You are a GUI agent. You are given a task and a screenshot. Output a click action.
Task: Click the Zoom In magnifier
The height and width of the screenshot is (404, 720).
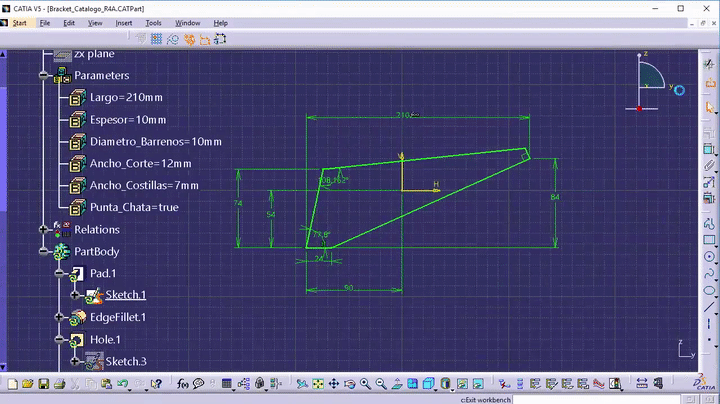tap(366, 384)
